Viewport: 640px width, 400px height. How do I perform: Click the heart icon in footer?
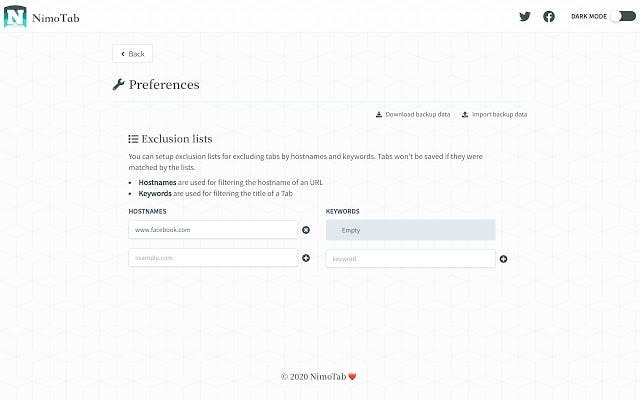(352, 377)
